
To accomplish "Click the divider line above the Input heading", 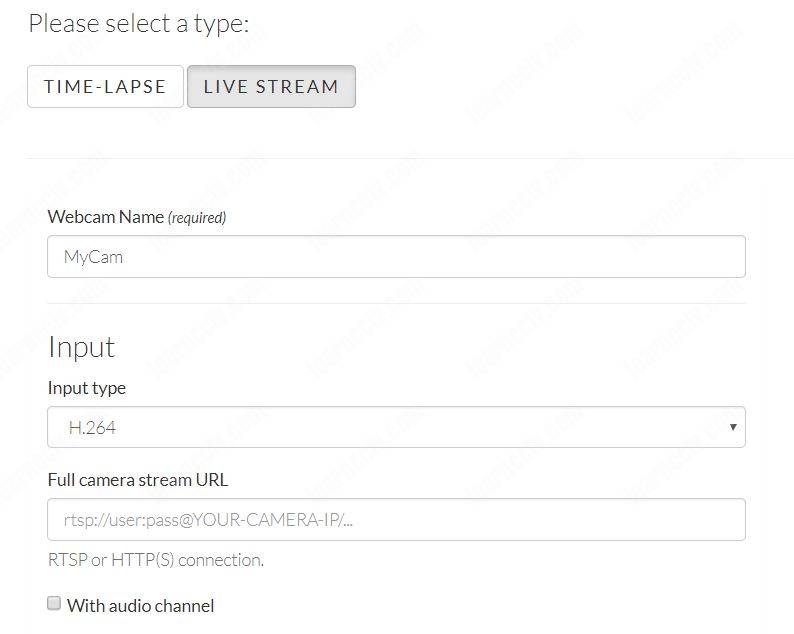I will [396, 303].
